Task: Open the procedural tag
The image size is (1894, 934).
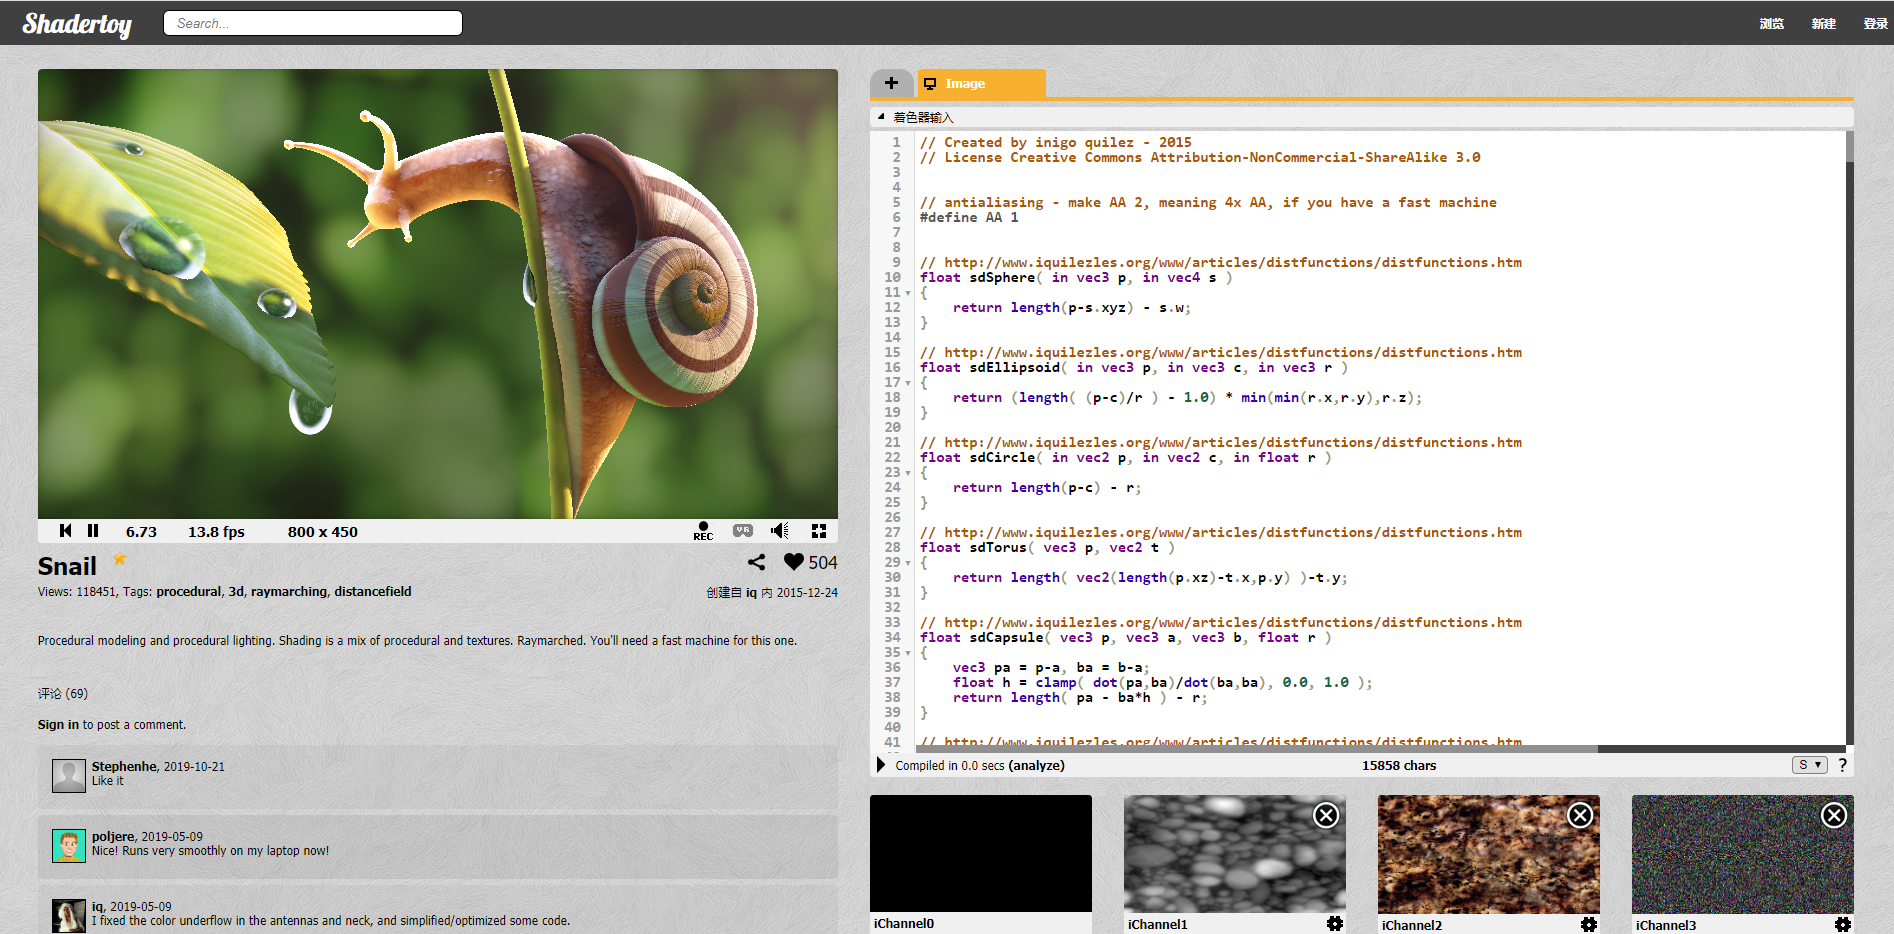Action: [188, 592]
